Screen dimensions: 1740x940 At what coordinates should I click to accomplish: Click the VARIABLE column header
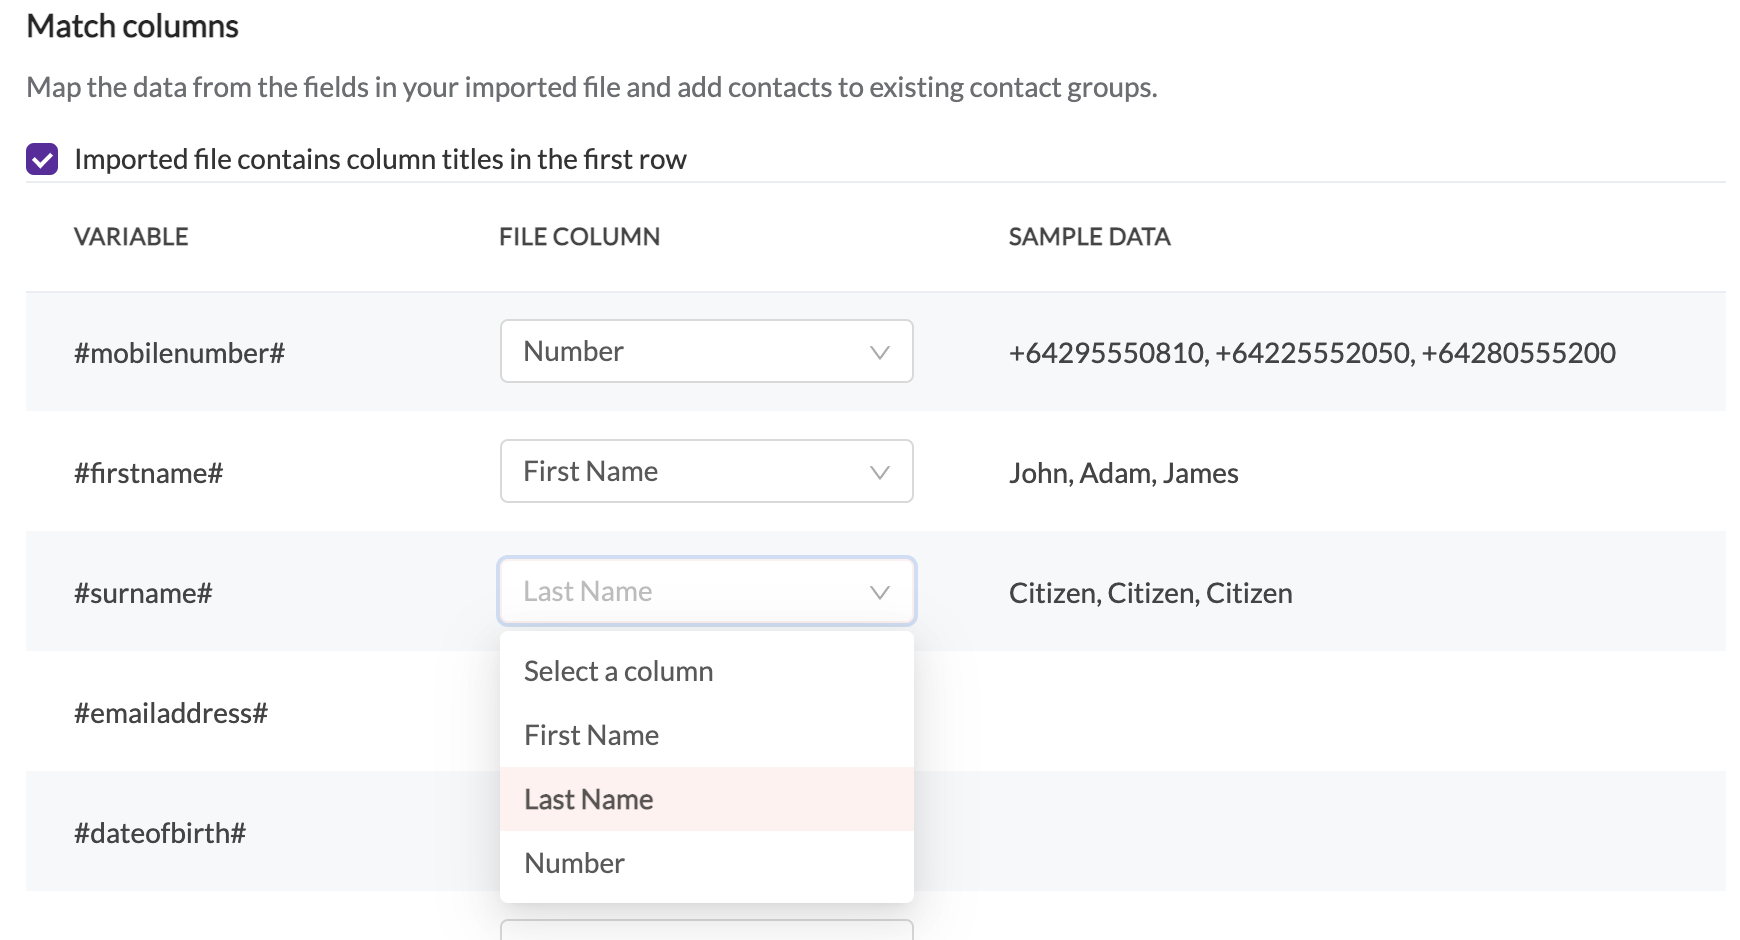pos(131,237)
